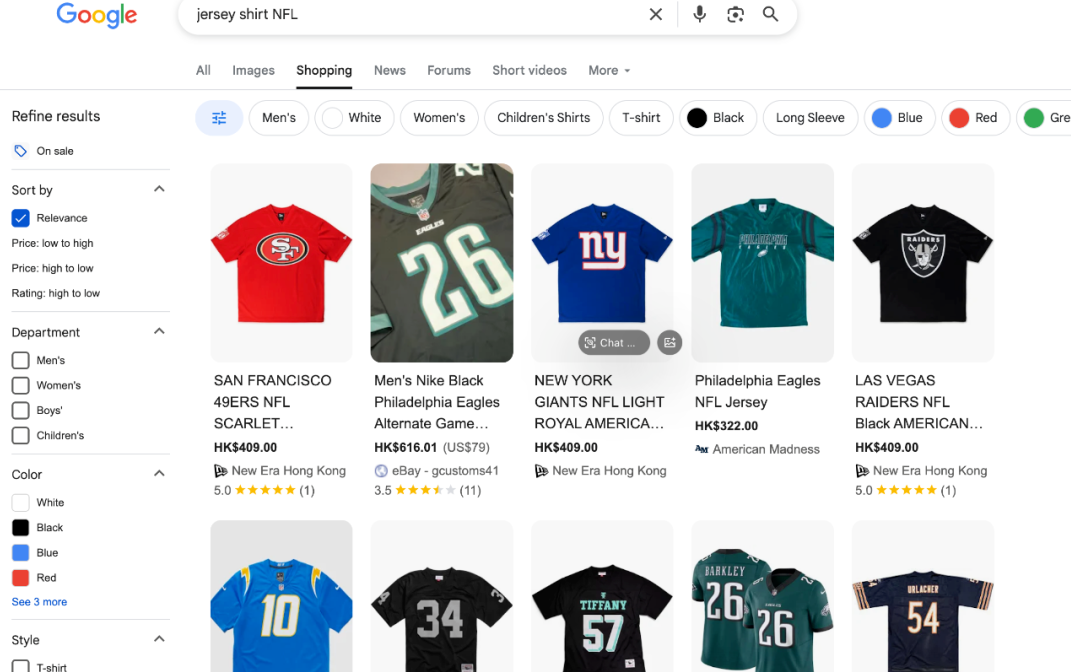The height and width of the screenshot is (672, 1071).
Task: Click the Chat overlay on Giants shirt
Action: coord(613,343)
